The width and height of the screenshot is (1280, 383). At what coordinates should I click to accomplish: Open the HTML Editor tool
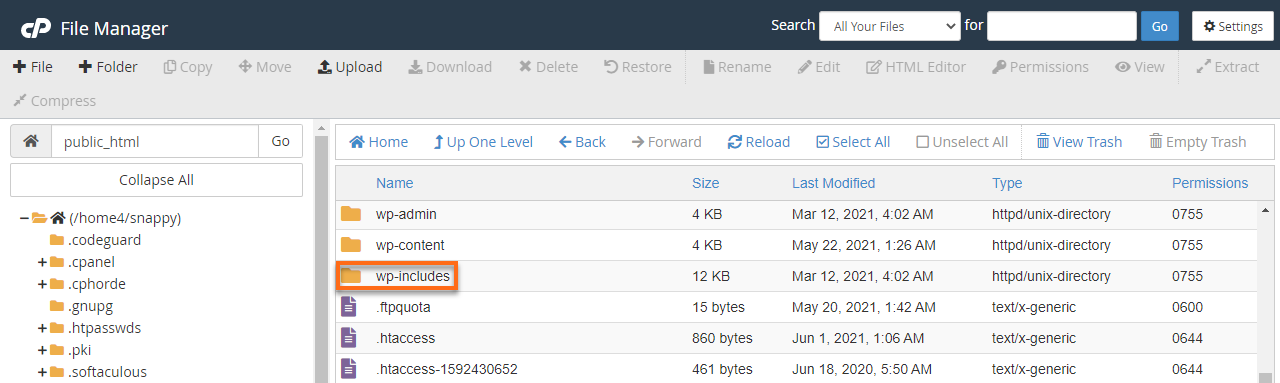pos(916,67)
